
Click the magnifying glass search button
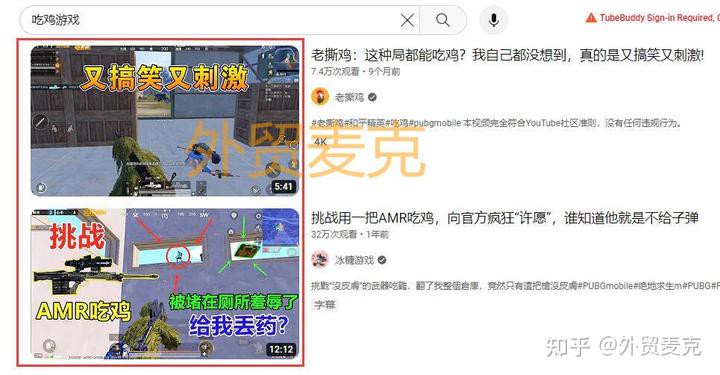[x=443, y=20]
